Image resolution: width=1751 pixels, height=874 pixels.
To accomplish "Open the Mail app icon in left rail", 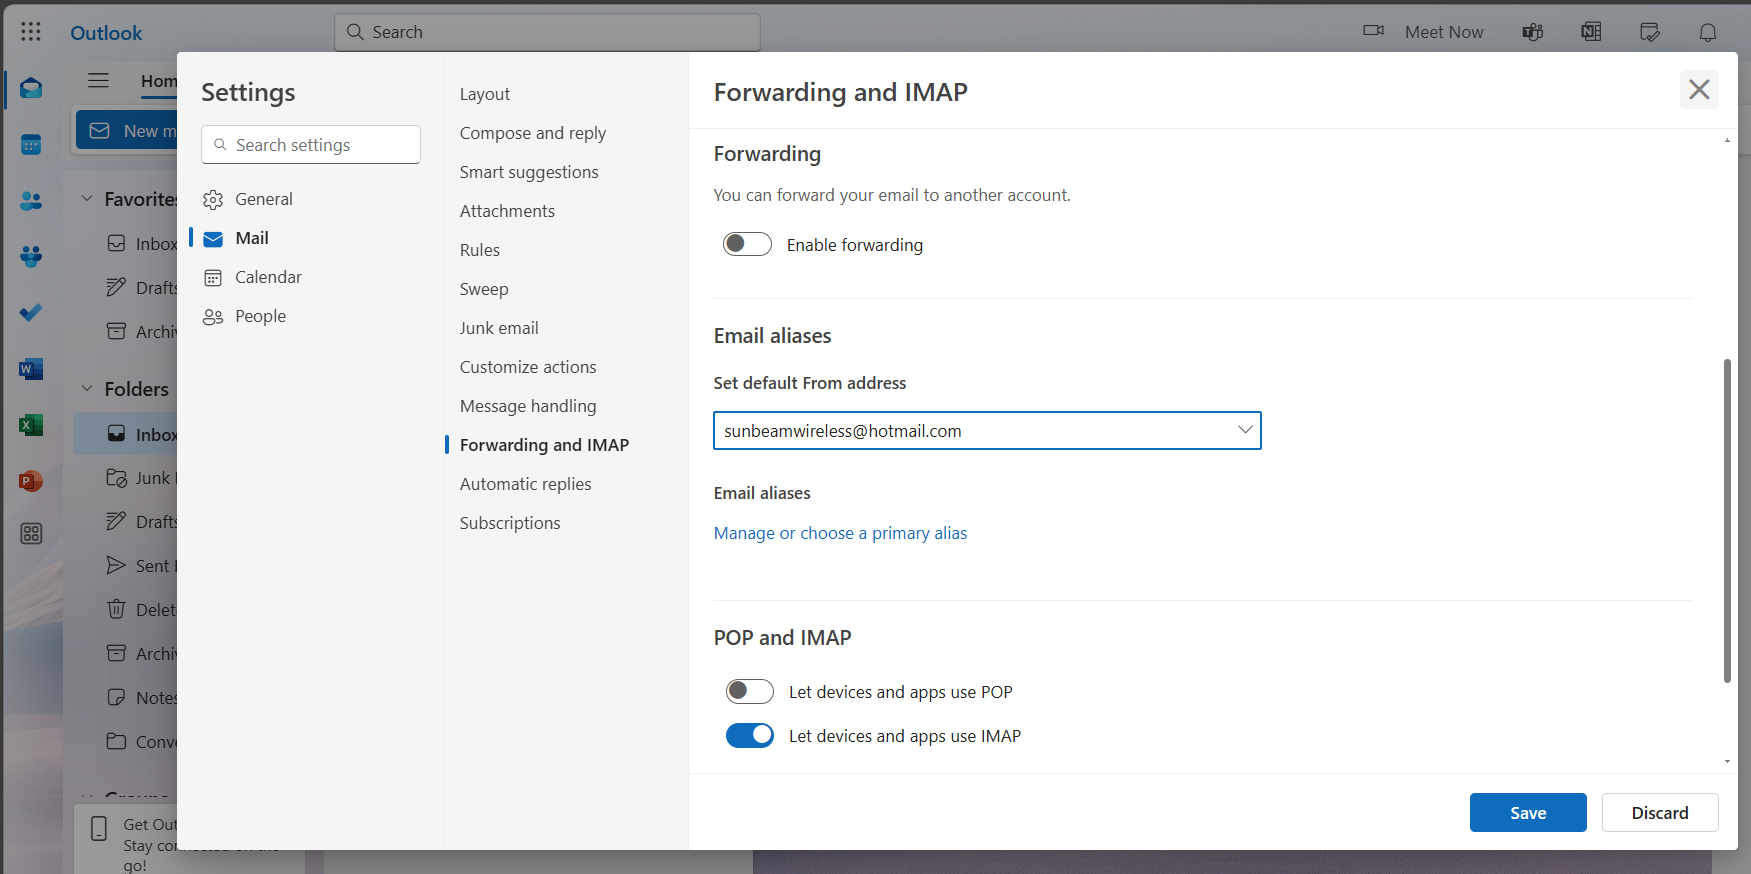I will [31, 88].
